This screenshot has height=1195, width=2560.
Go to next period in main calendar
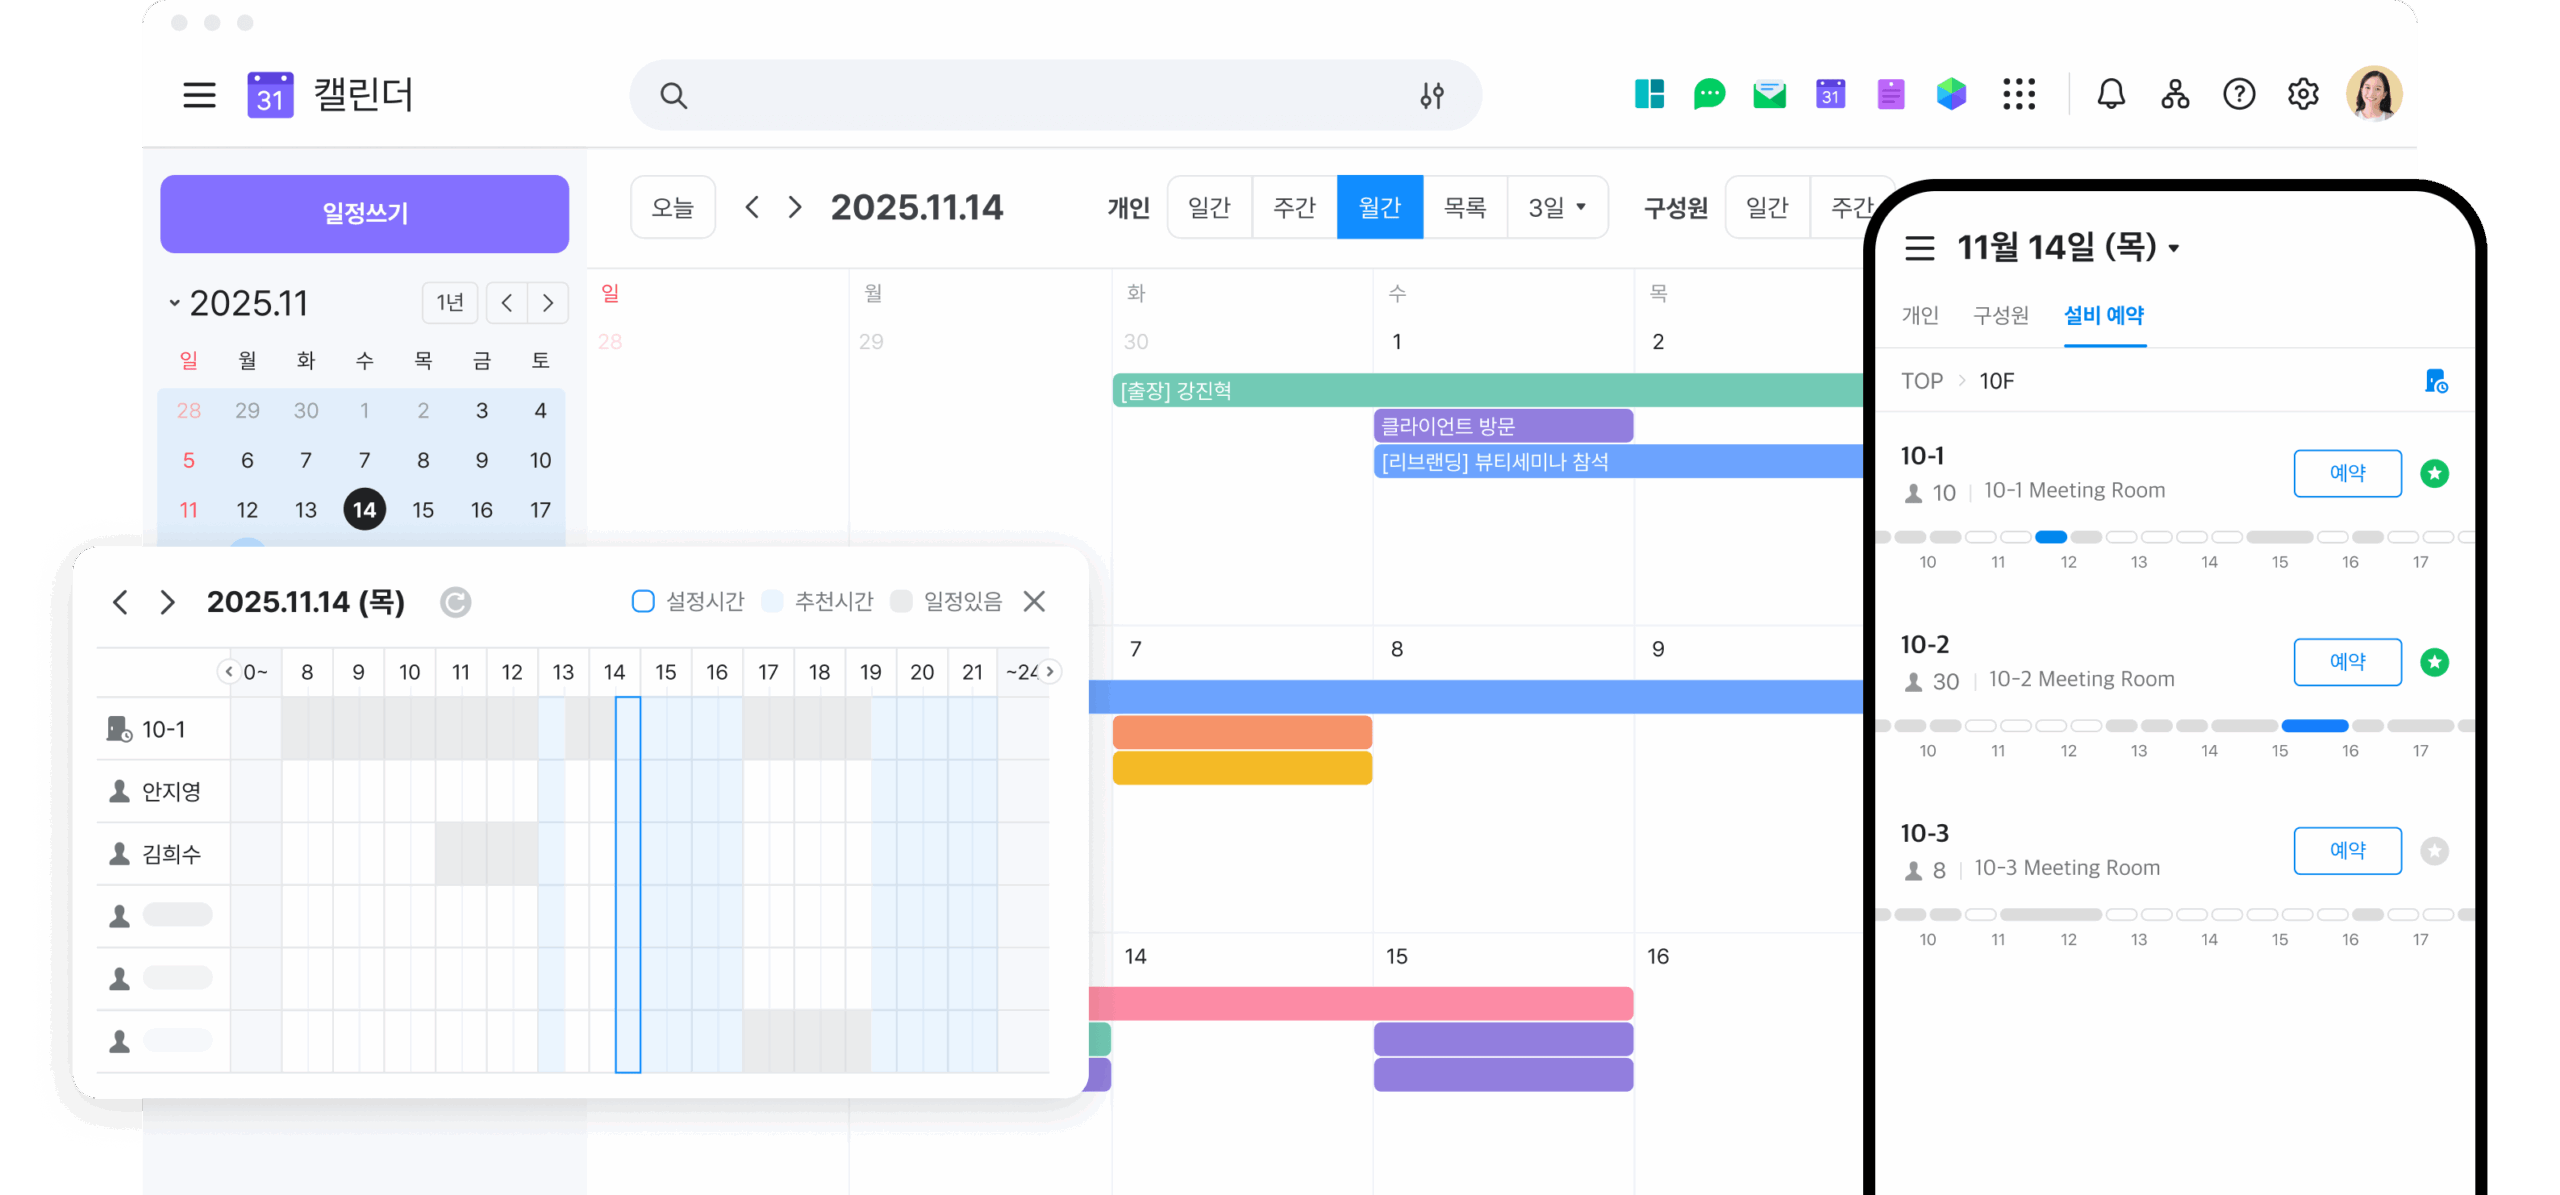coord(795,207)
